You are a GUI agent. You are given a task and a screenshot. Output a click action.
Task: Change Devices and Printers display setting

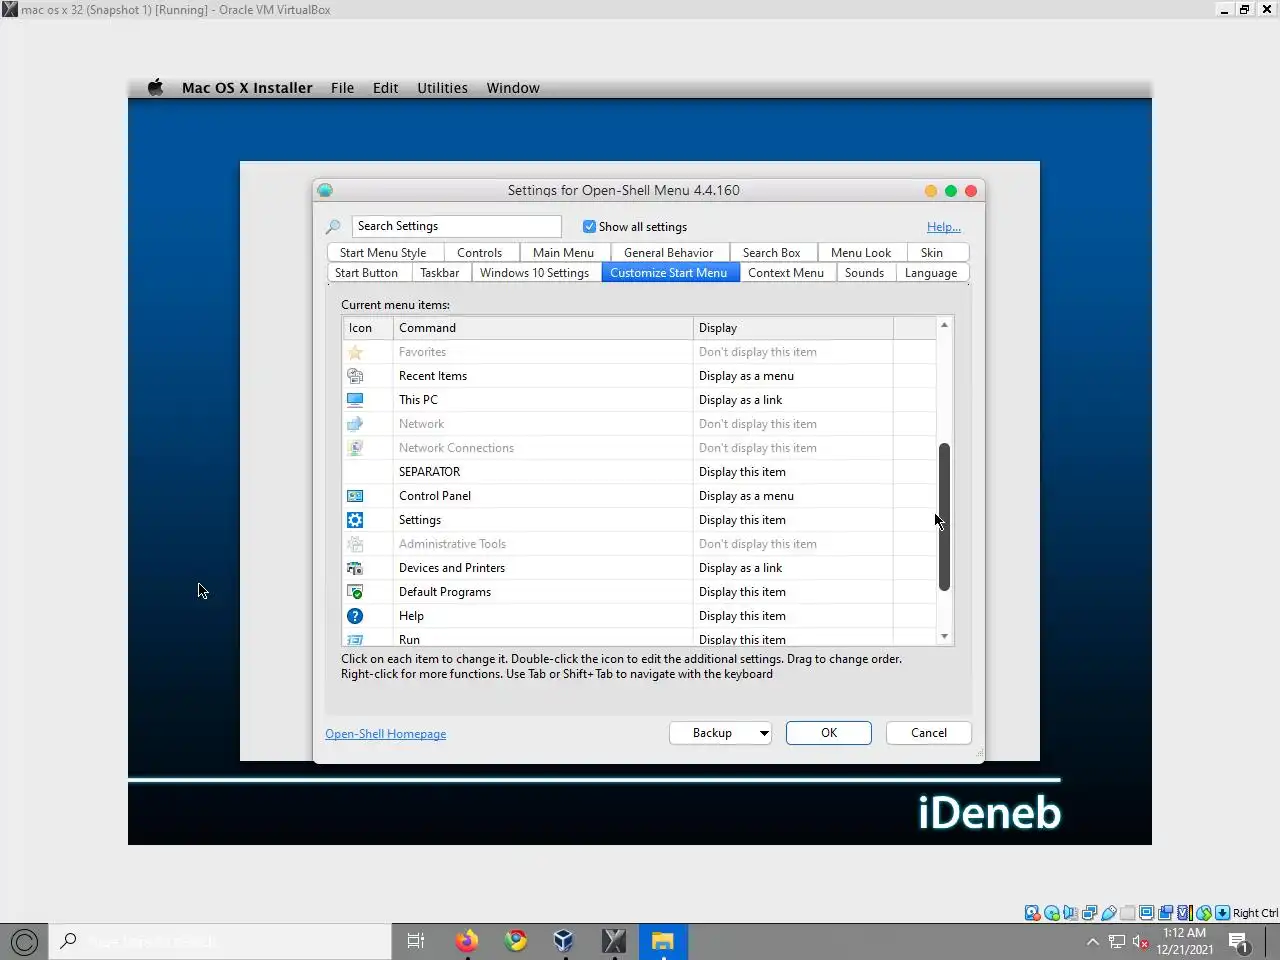(x=793, y=568)
